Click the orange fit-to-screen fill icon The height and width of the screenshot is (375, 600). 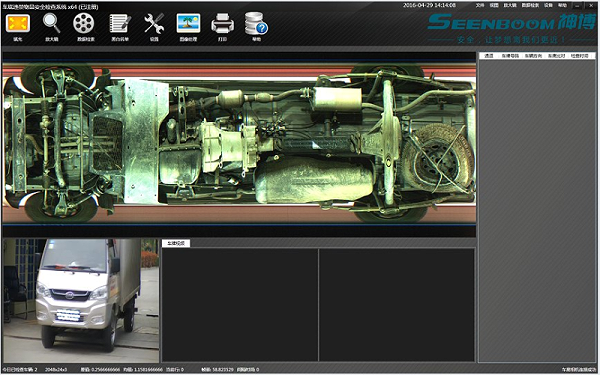click(x=18, y=24)
